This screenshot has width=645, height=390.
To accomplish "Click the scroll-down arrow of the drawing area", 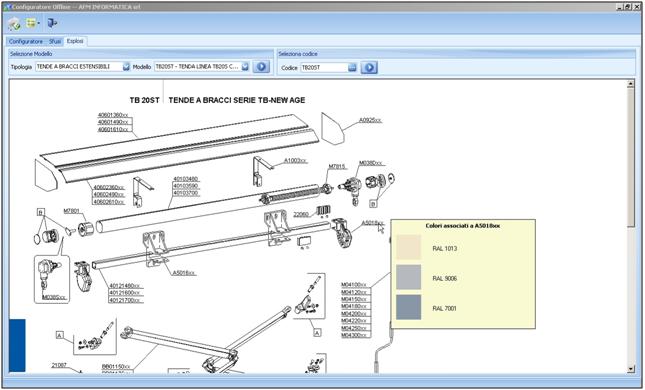I will (x=631, y=369).
